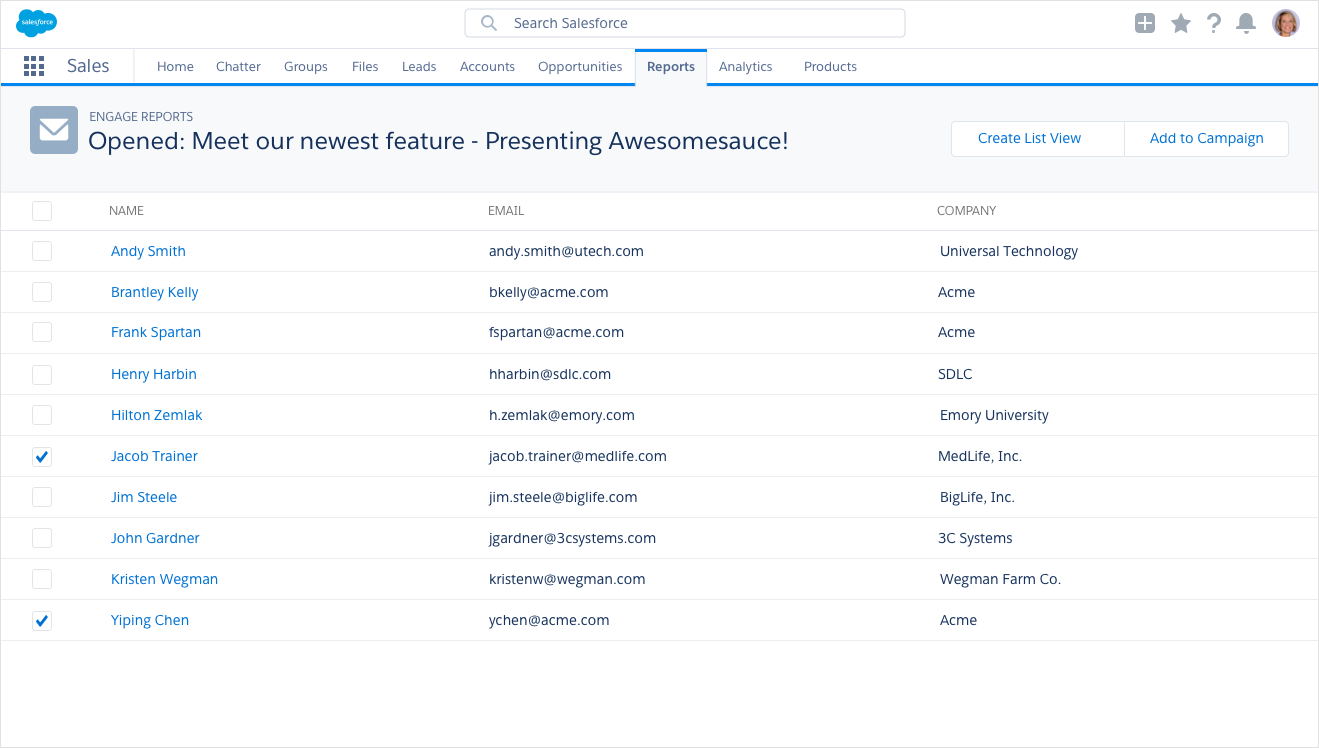The height and width of the screenshot is (748, 1319).
Task: Check the box for Henry Harbin
Action: click(x=42, y=374)
